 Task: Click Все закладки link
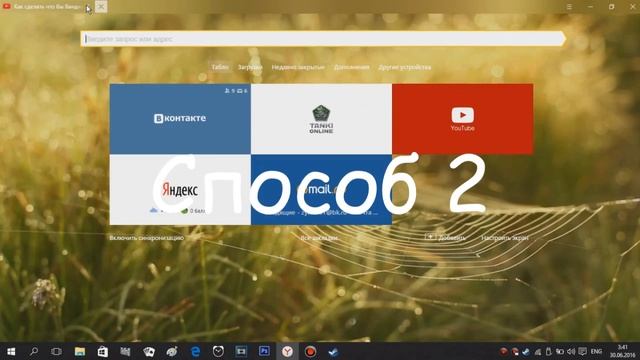(319, 238)
